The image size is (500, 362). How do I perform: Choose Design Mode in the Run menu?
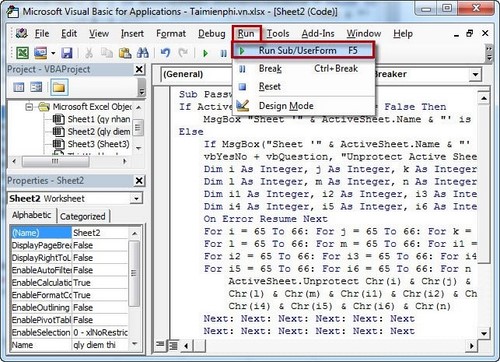coord(303,106)
